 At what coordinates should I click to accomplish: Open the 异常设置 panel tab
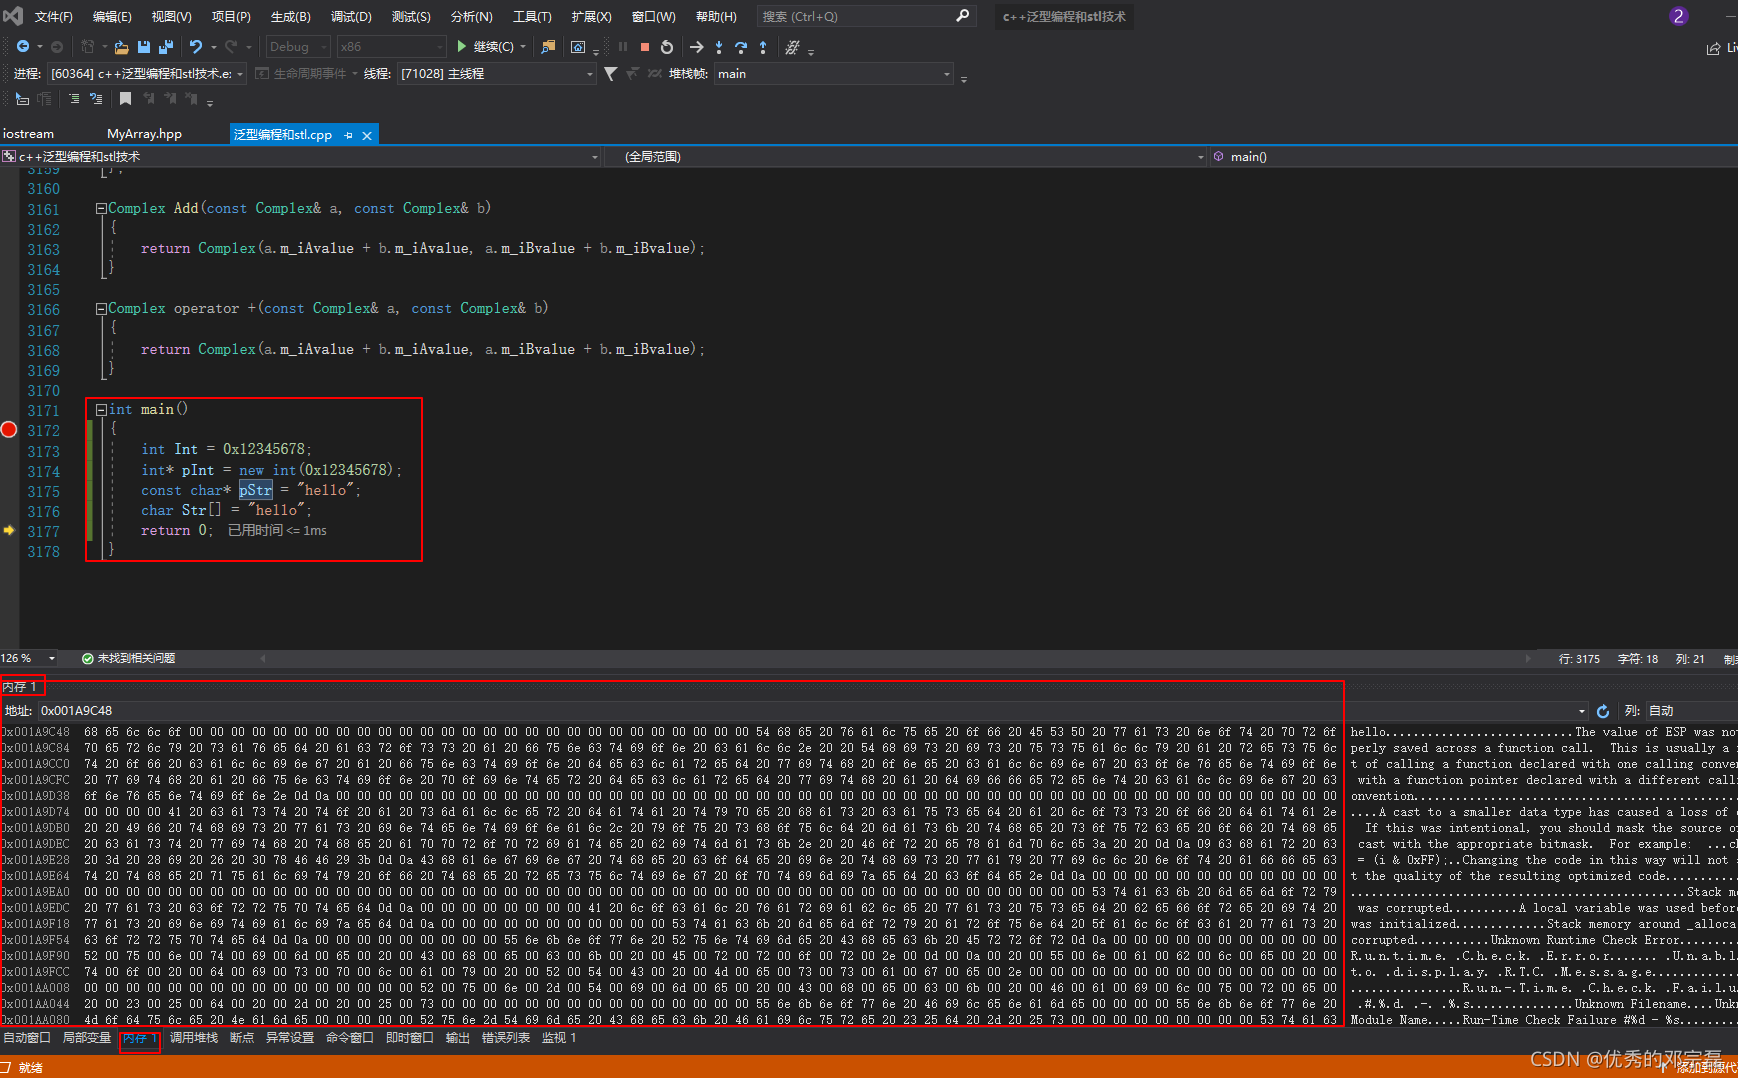point(290,1038)
